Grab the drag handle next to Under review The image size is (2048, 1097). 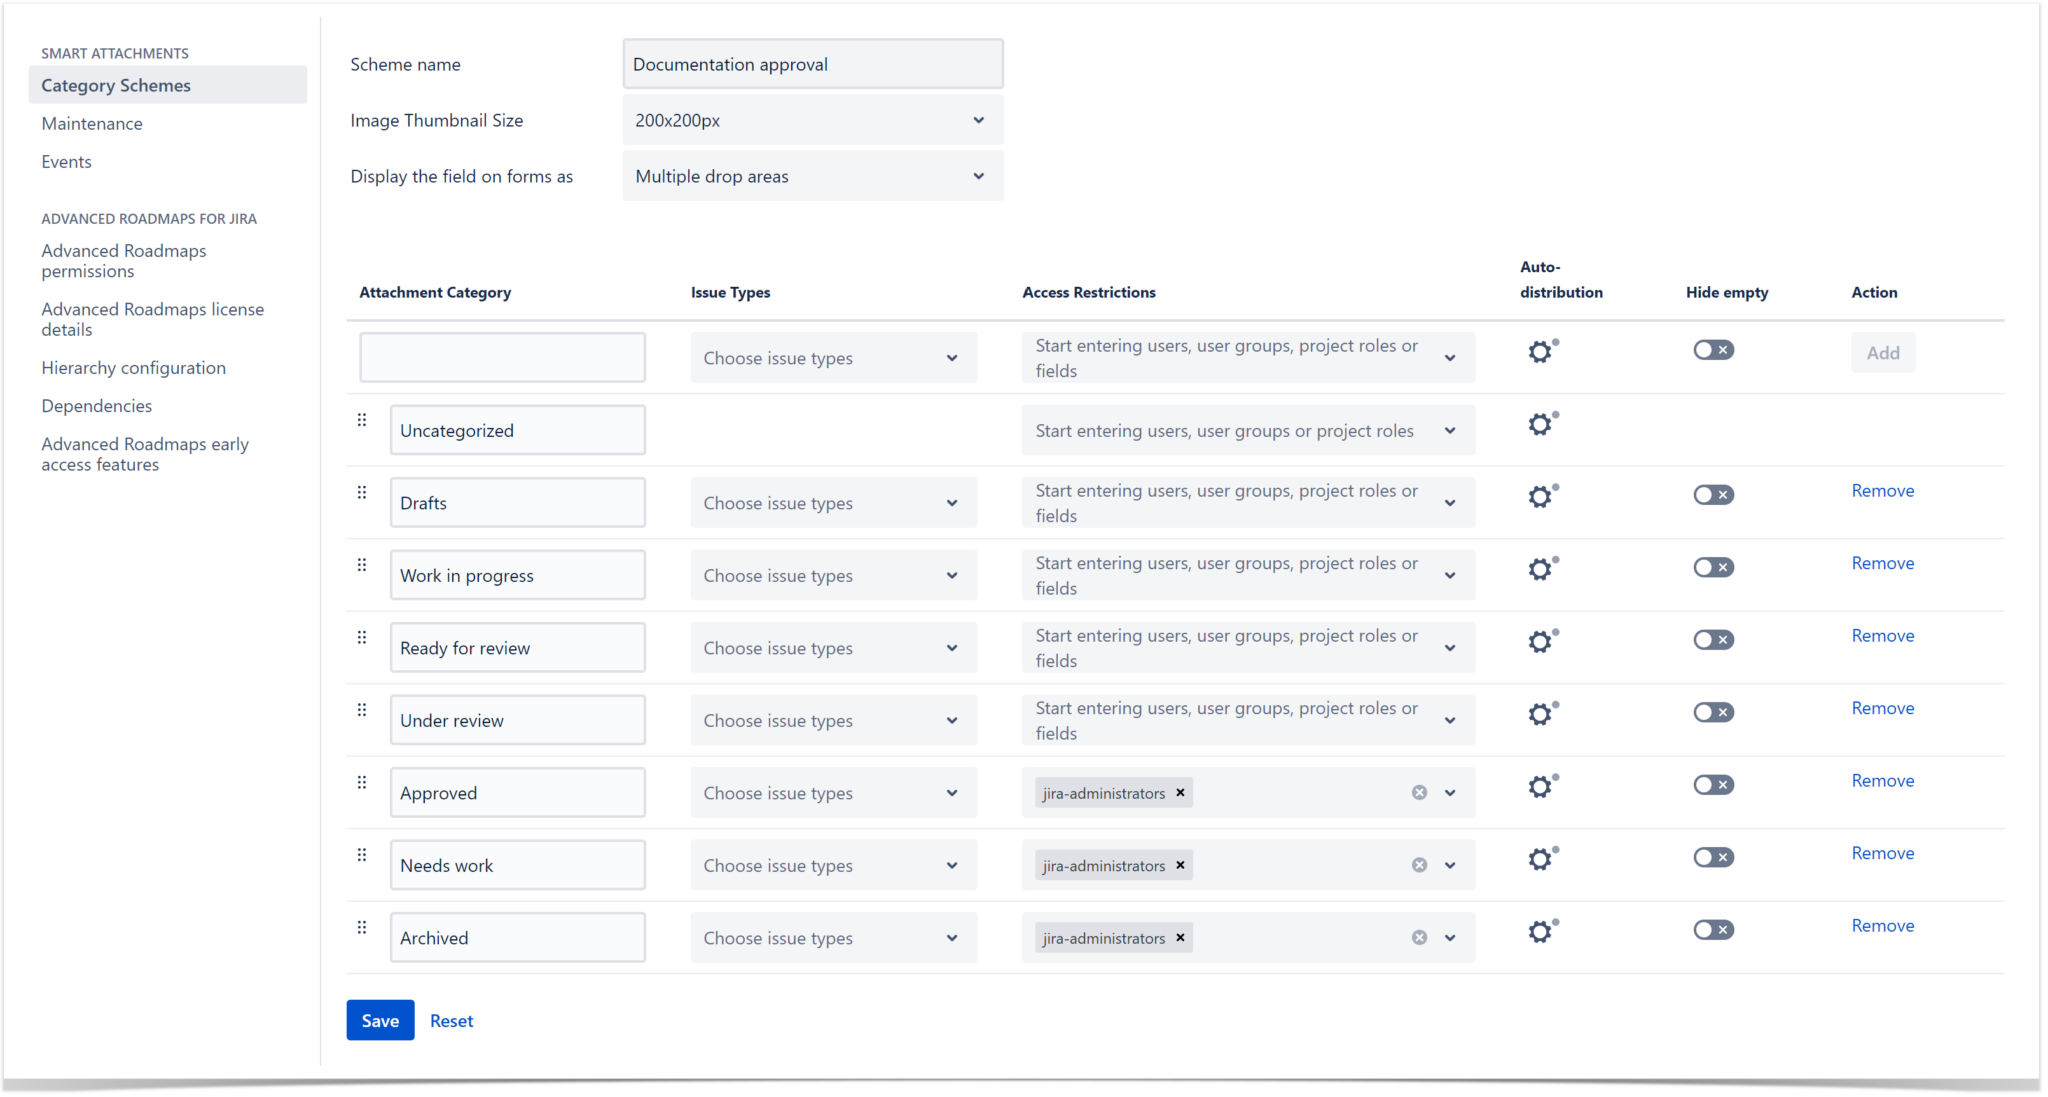(362, 710)
